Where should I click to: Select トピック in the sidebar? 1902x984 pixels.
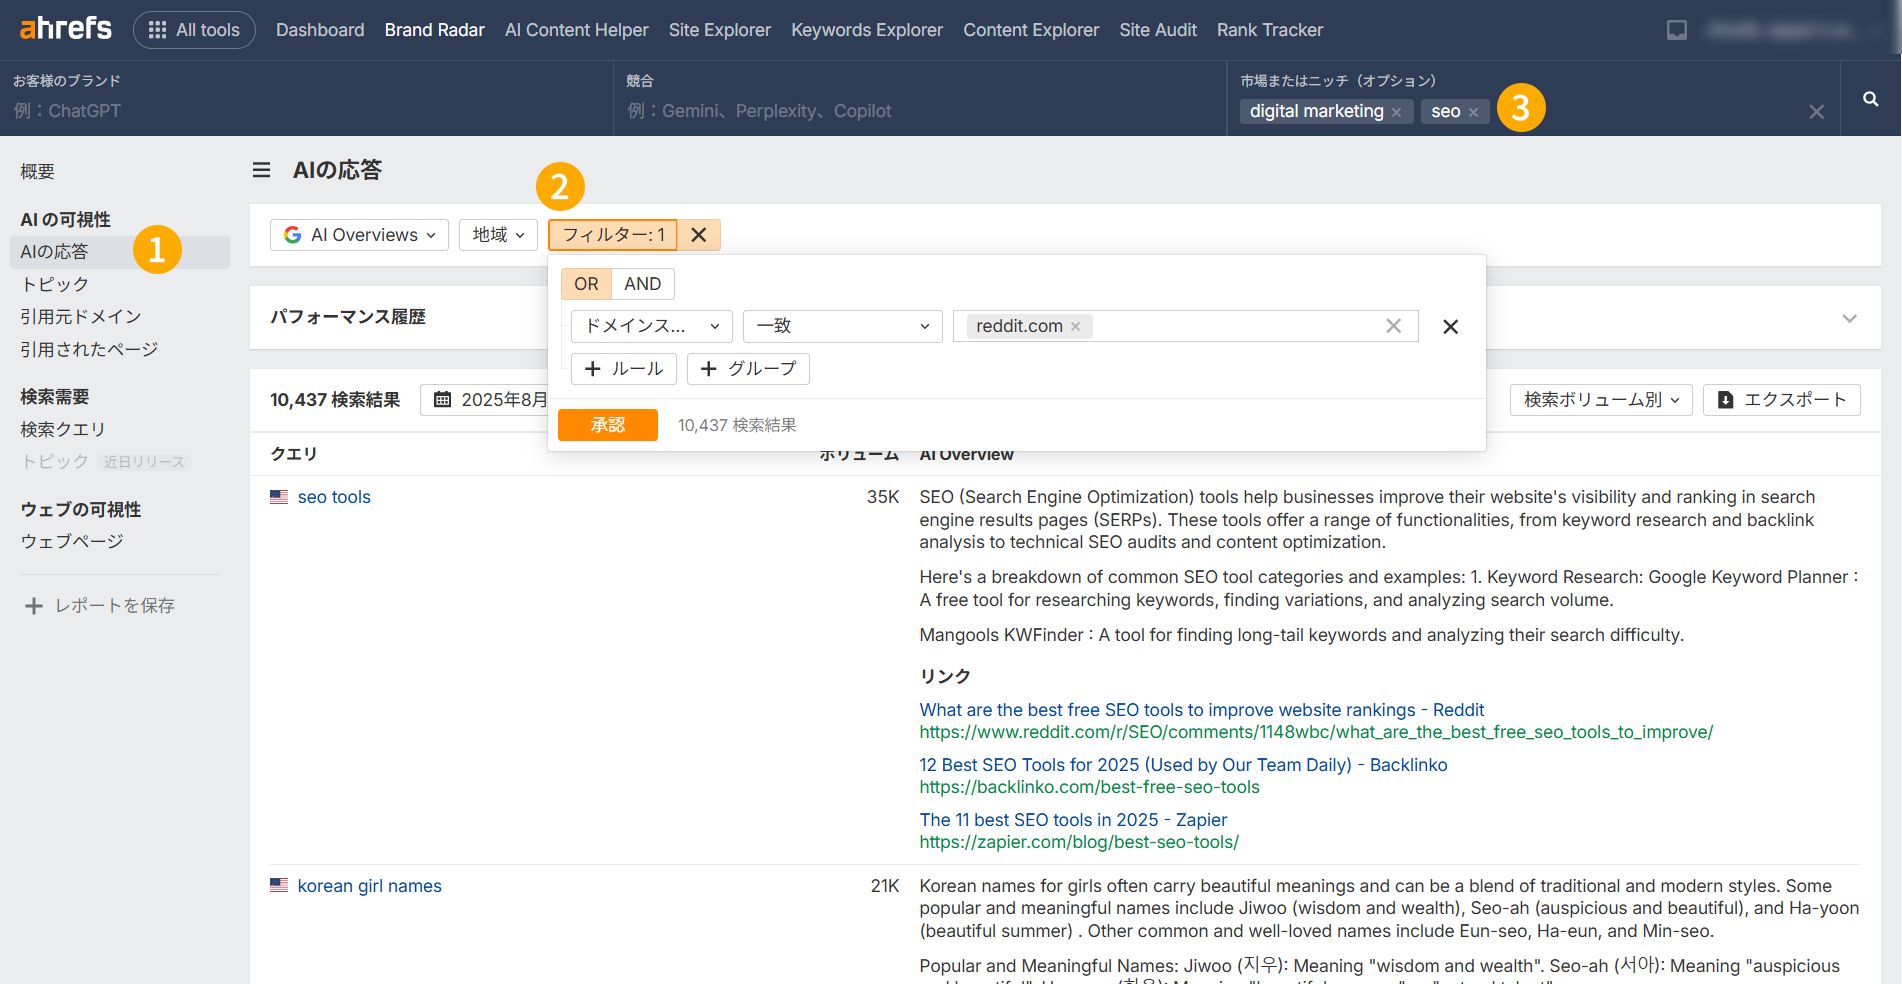click(53, 283)
